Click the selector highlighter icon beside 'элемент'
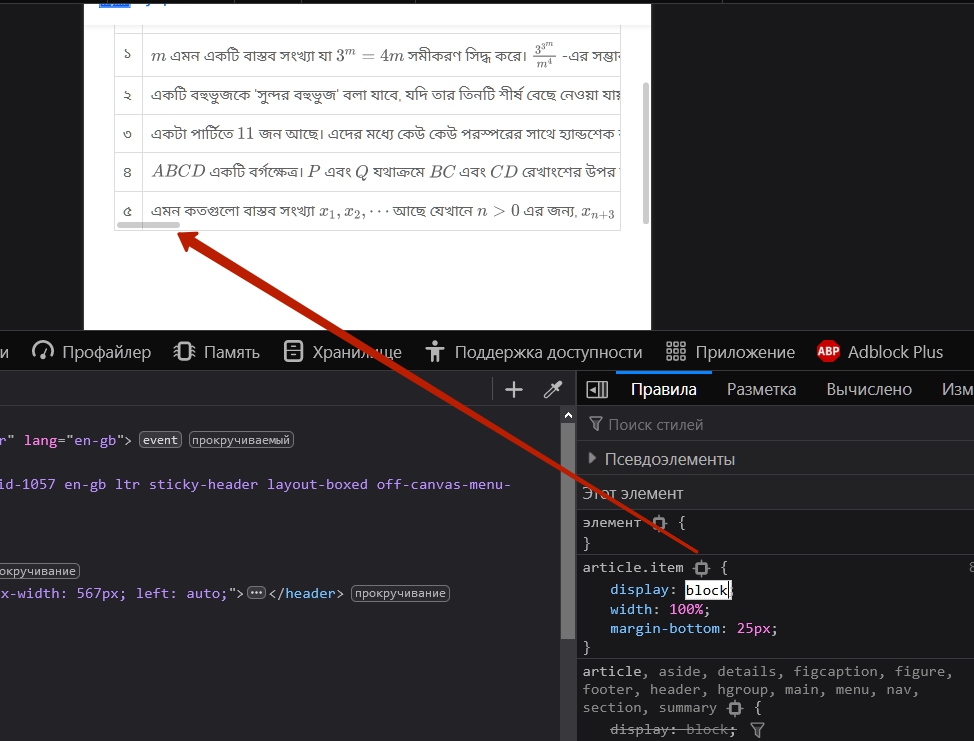The width and height of the screenshot is (974, 741). pyautogui.click(x=659, y=523)
